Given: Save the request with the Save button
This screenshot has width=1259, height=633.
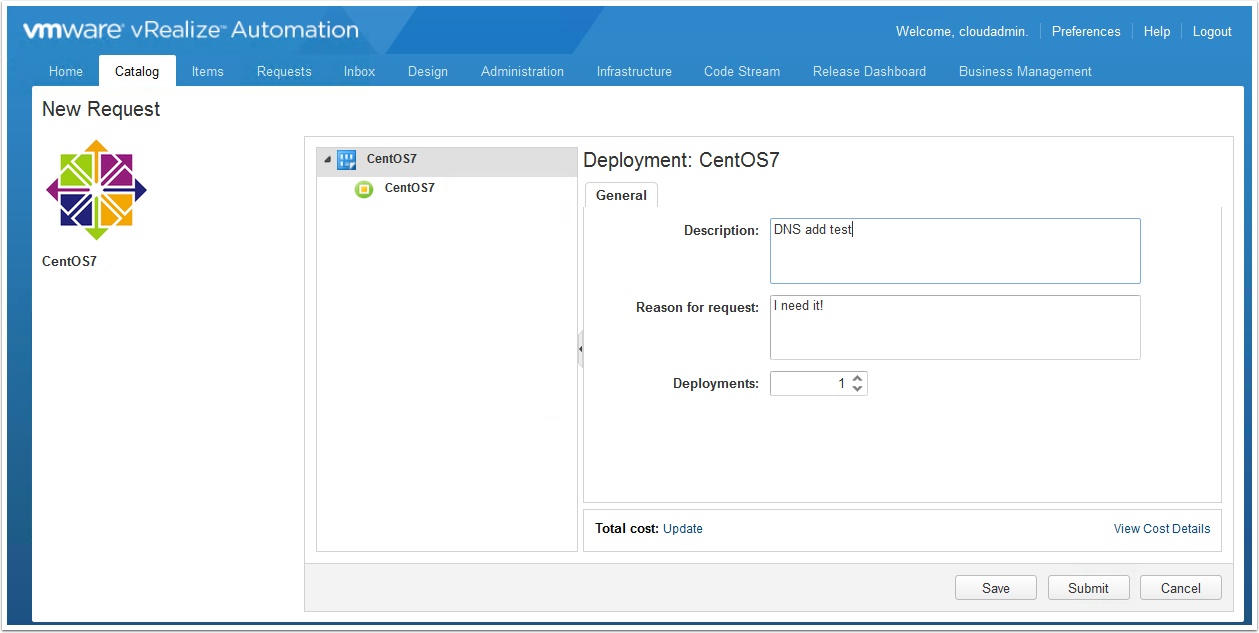Looking at the screenshot, I should (x=996, y=588).
